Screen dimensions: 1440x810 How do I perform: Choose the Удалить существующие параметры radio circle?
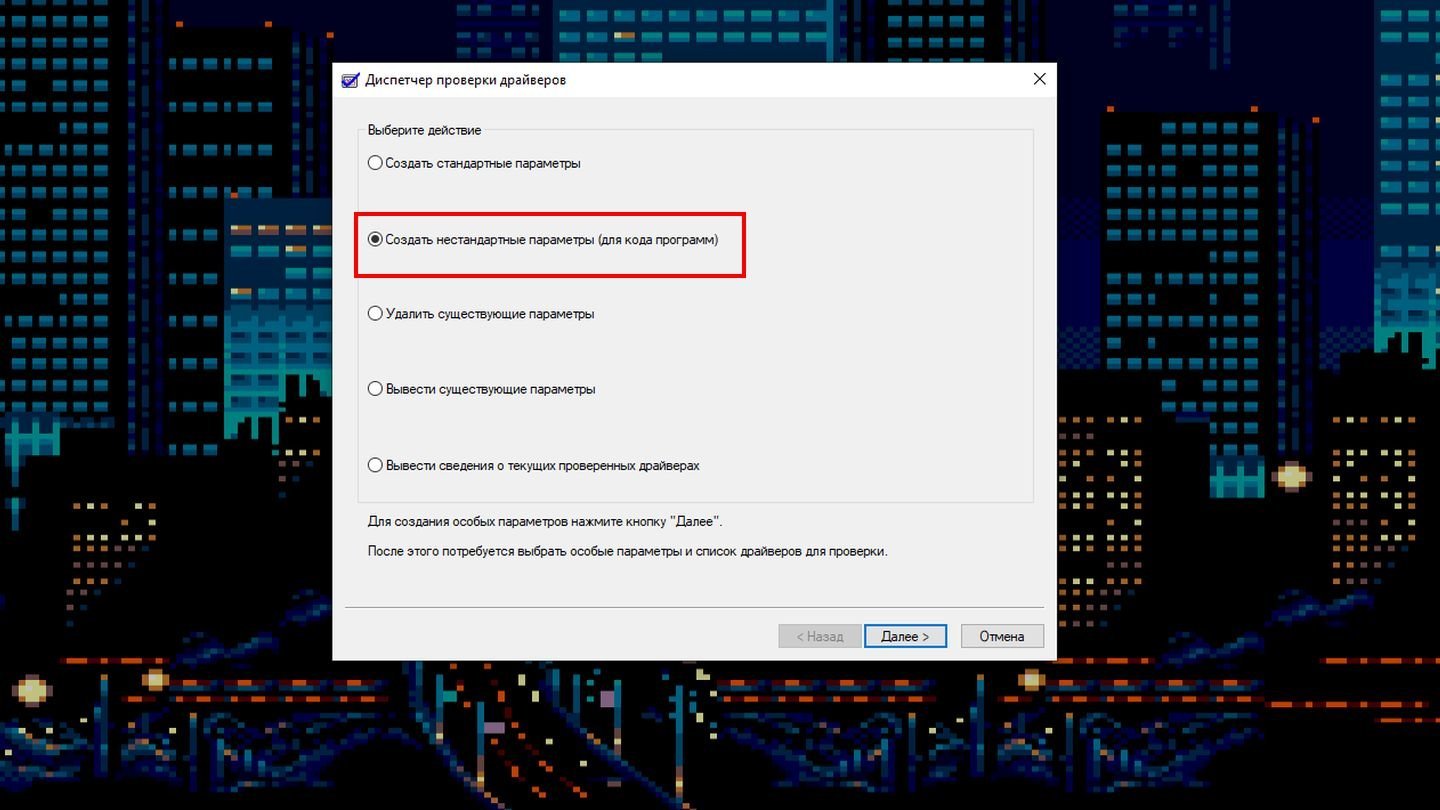[375, 314]
